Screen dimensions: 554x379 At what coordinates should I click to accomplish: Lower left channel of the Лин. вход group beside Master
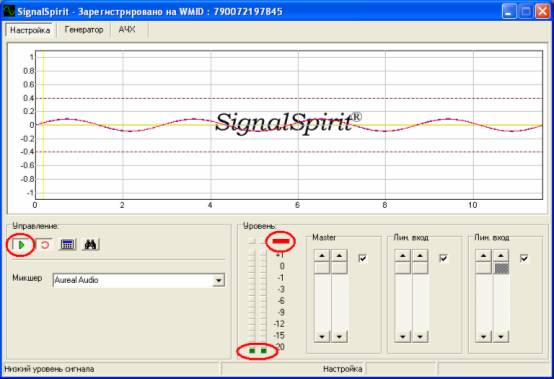point(402,337)
